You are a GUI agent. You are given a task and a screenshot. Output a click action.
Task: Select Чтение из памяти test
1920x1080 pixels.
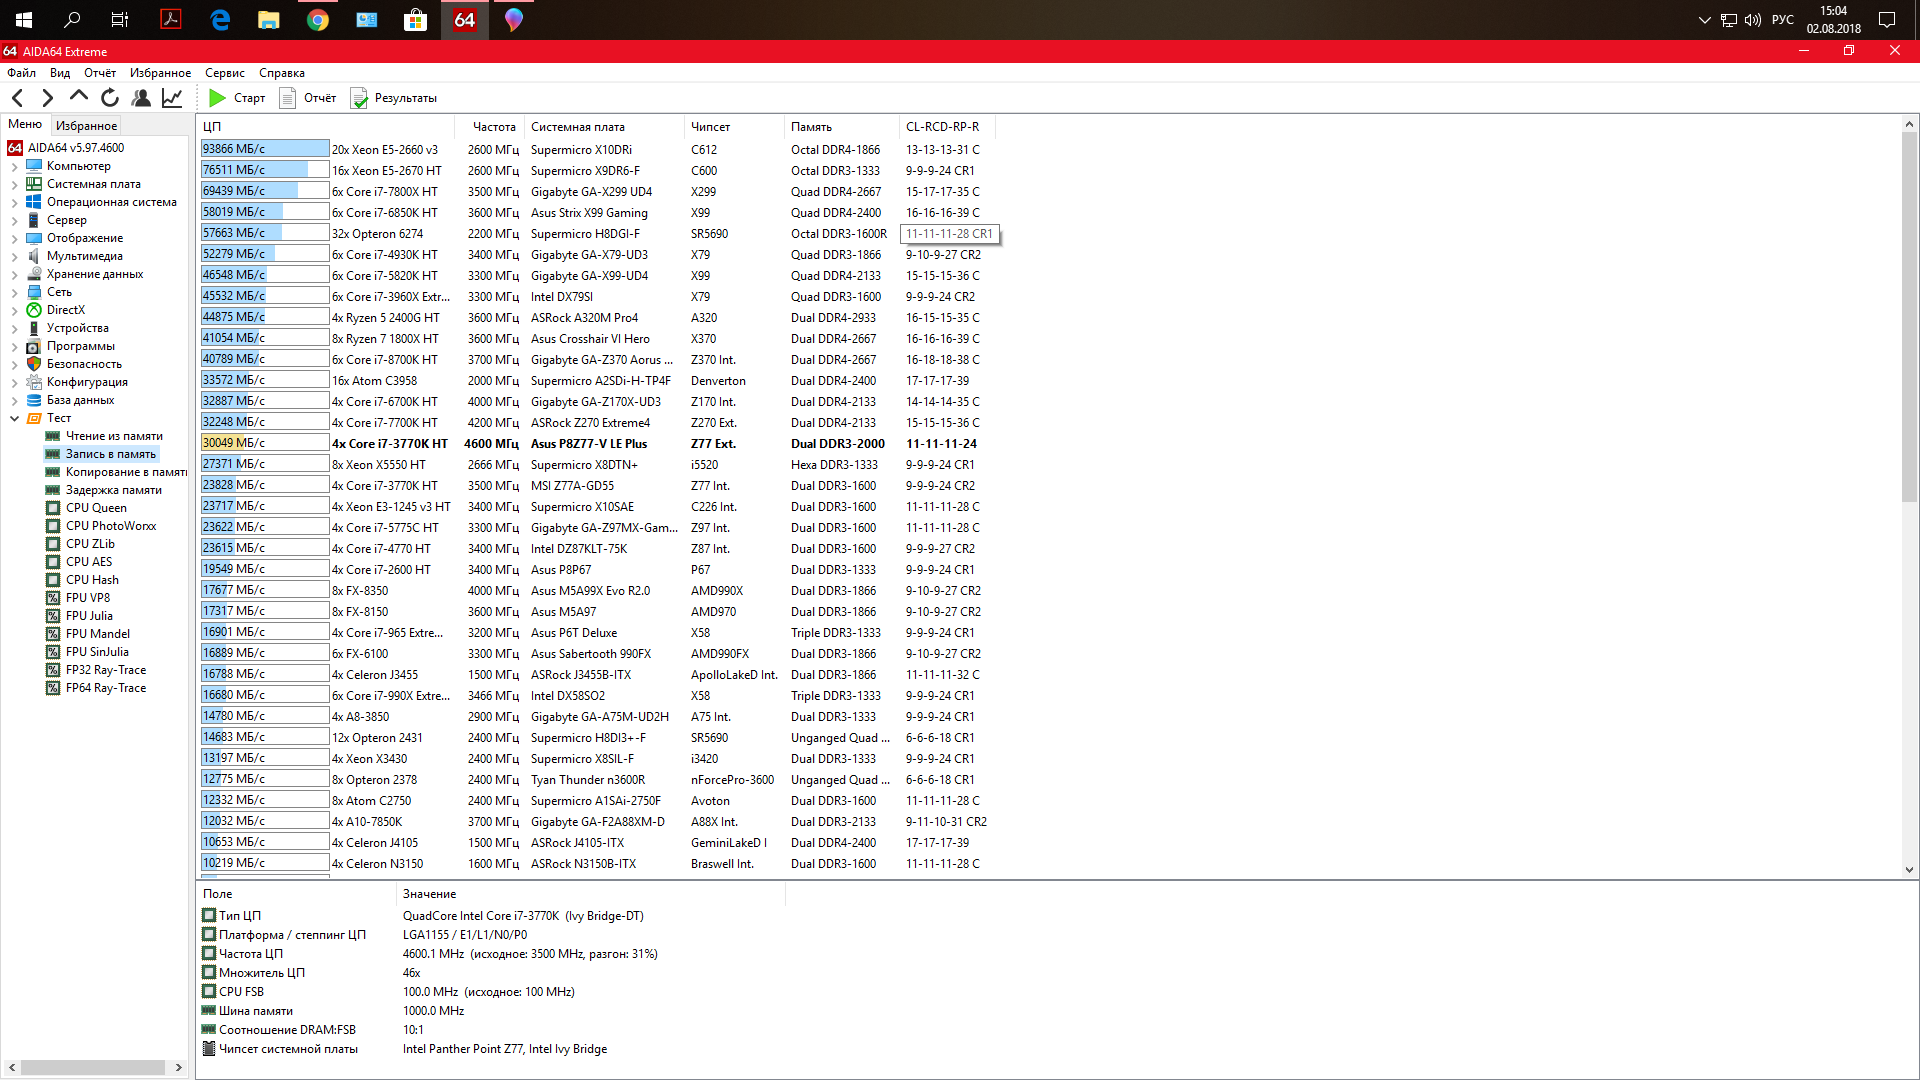(113, 436)
